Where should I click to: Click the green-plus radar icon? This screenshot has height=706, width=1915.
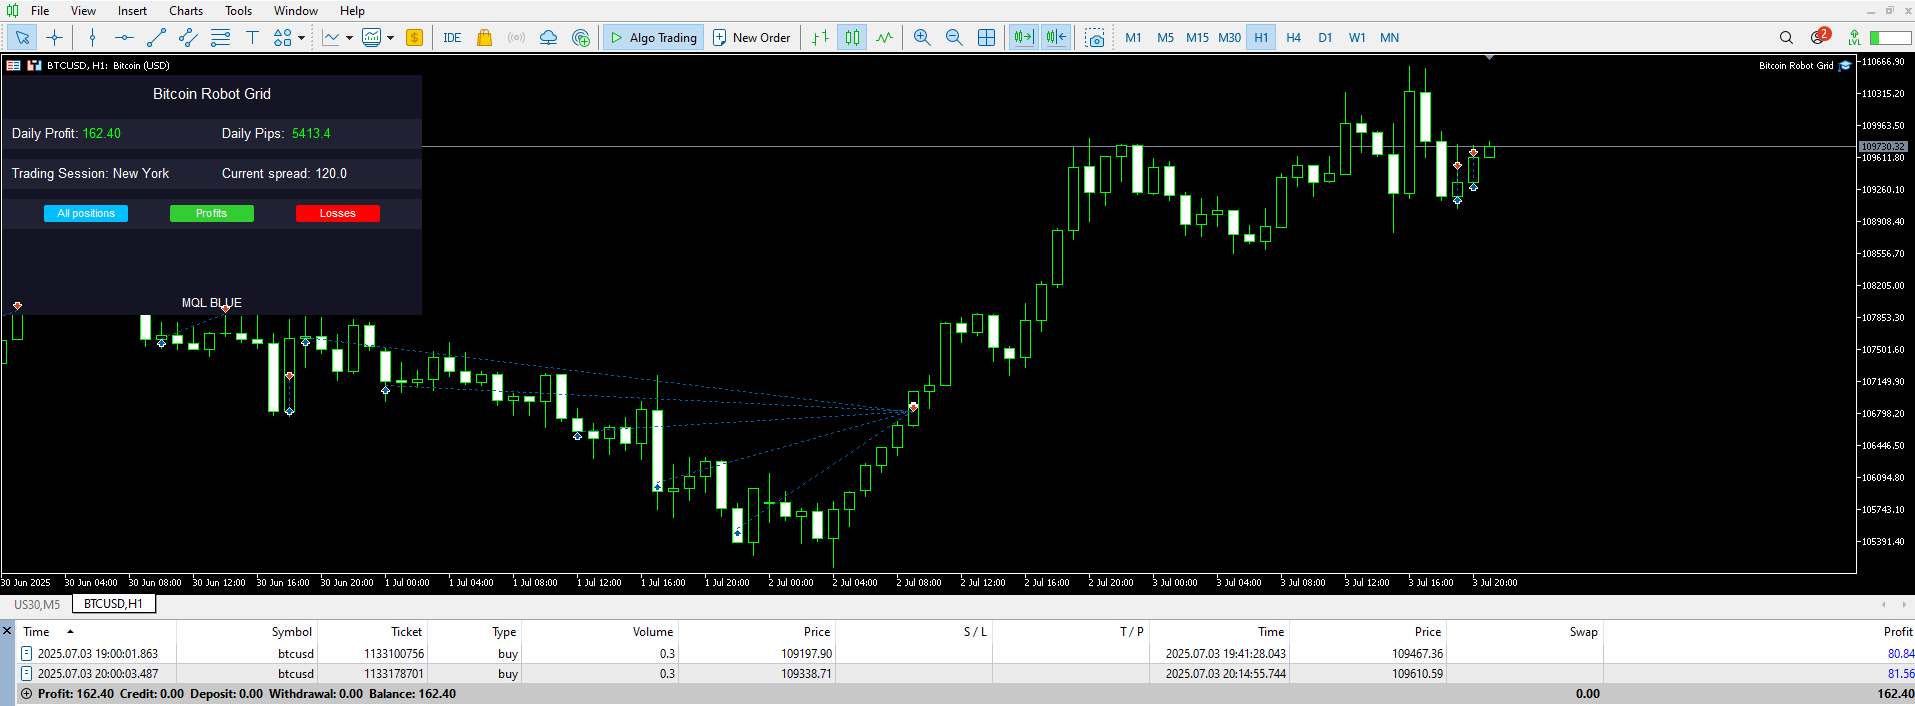[x=581, y=38]
